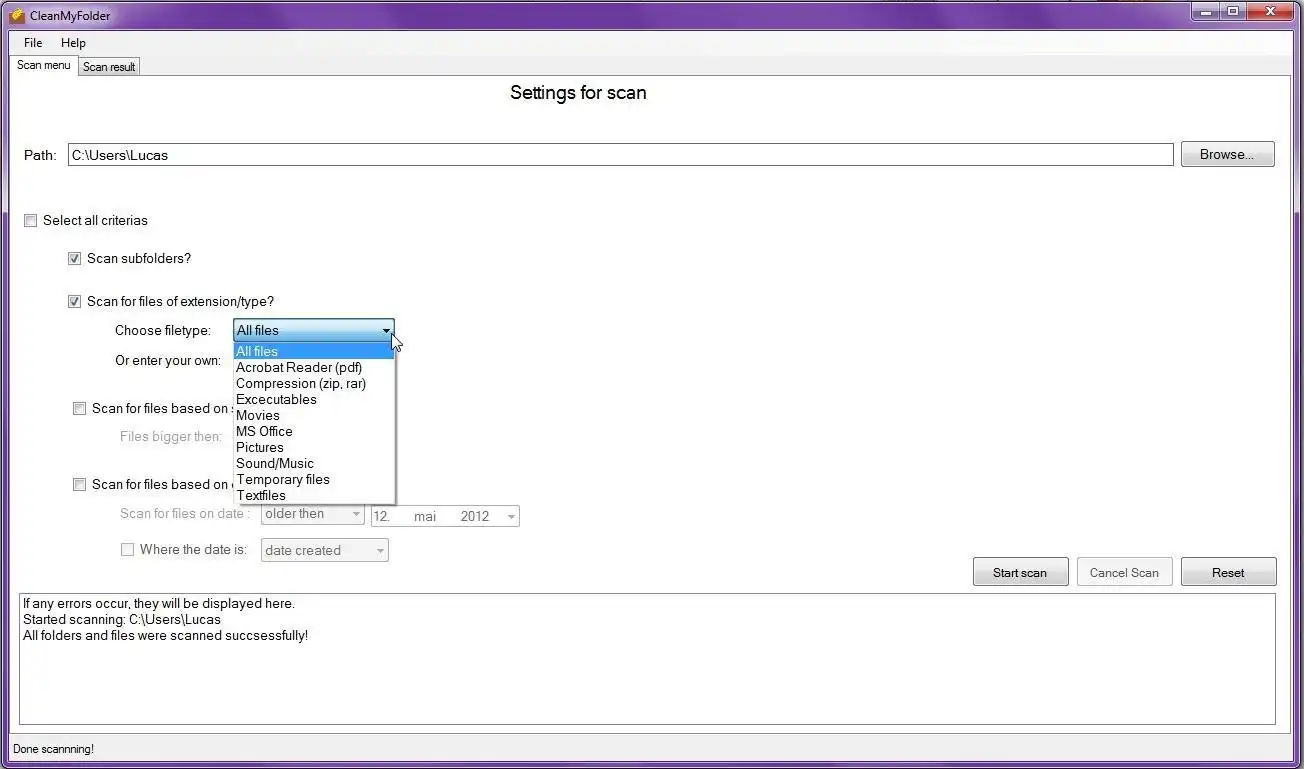Select Sound/Music filetype option

(x=314, y=463)
